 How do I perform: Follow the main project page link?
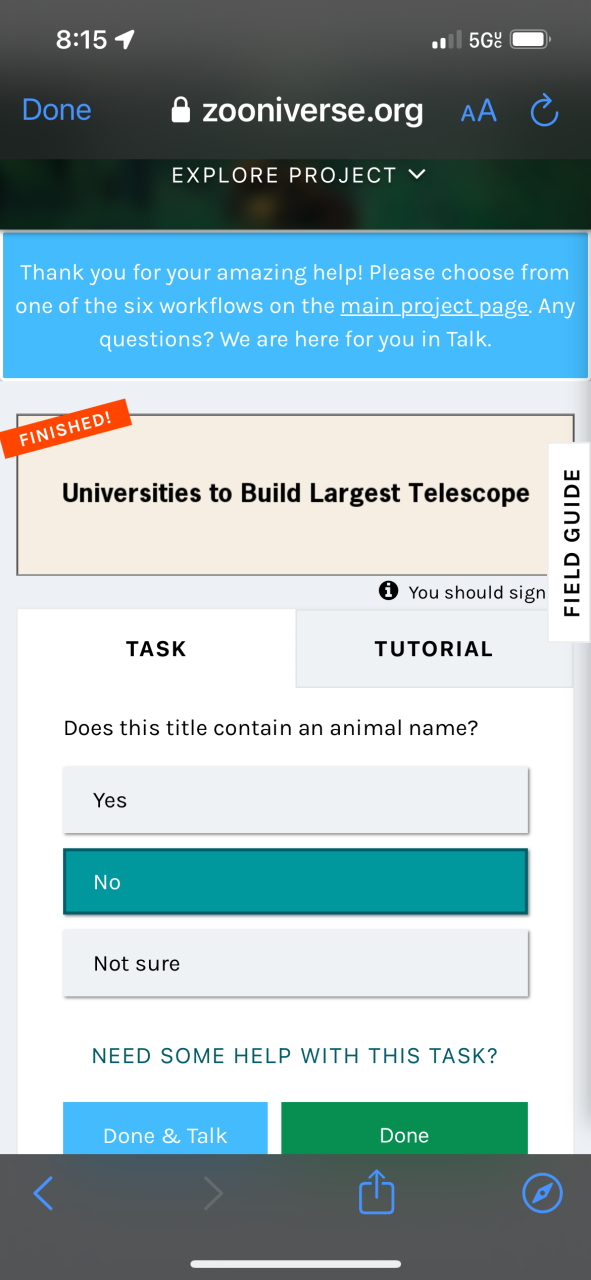click(434, 306)
